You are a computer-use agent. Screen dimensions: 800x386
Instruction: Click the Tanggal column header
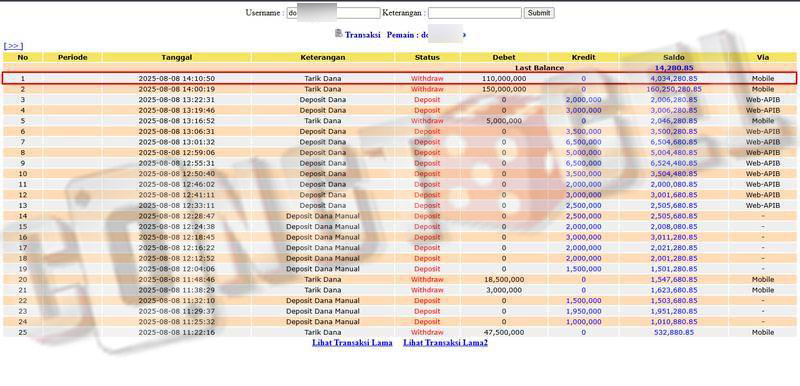(177, 57)
